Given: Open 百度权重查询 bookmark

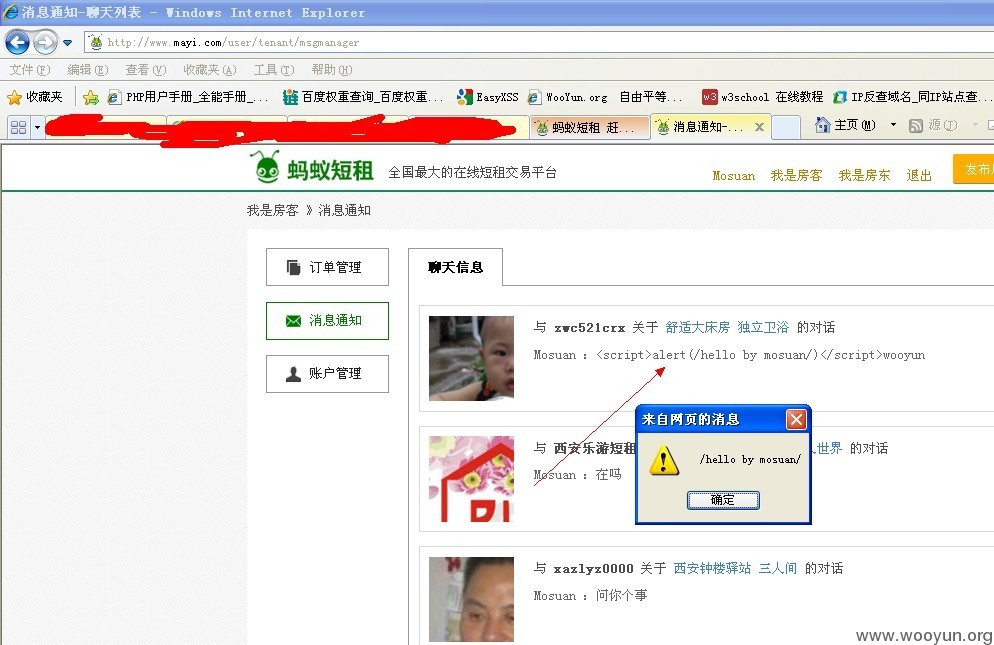Looking at the screenshot, I should click(x=363, y=97).
